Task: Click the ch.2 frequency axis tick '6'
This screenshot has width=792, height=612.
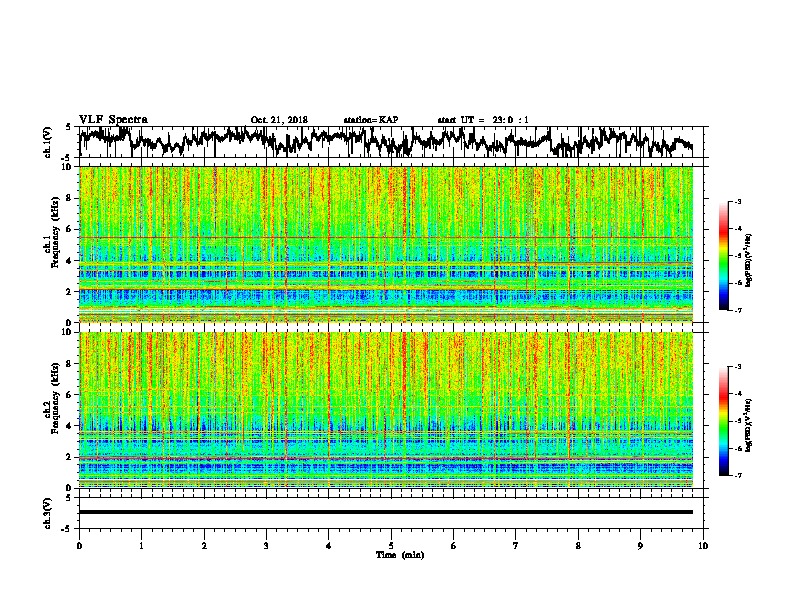Action: (x=70, y=394)
